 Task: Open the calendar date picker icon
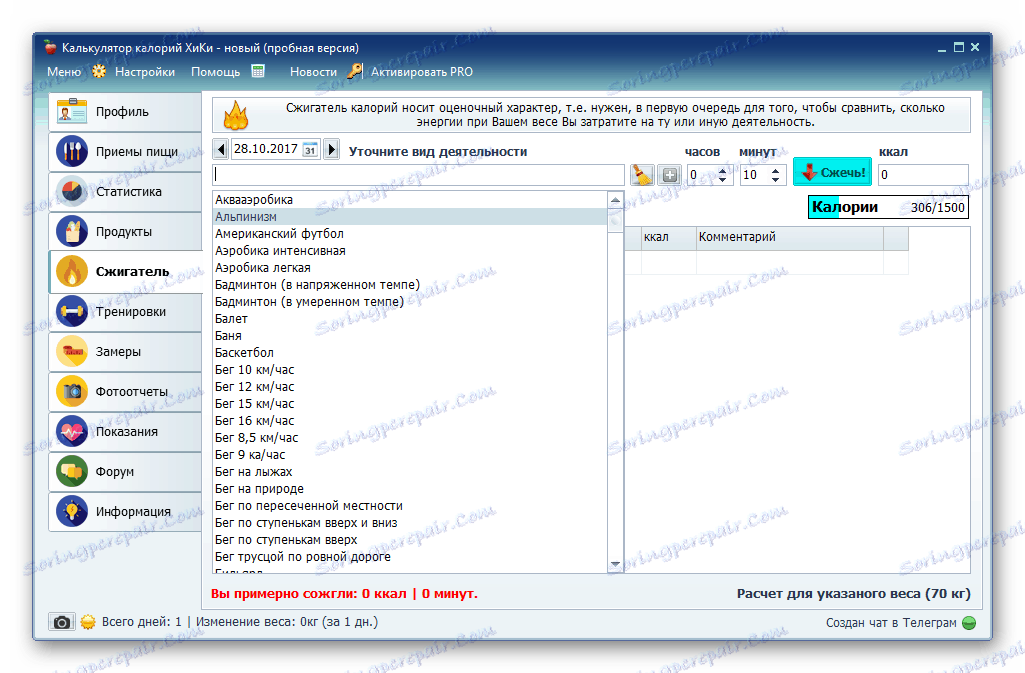tap(310, 150)
